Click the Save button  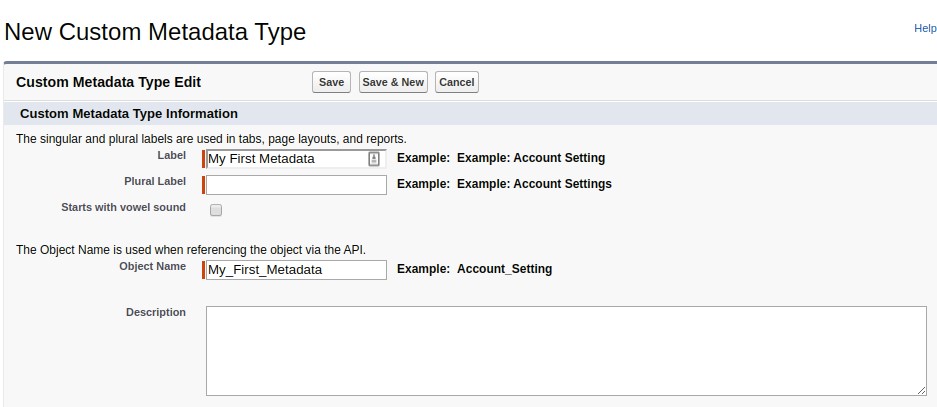coord(331,82)
